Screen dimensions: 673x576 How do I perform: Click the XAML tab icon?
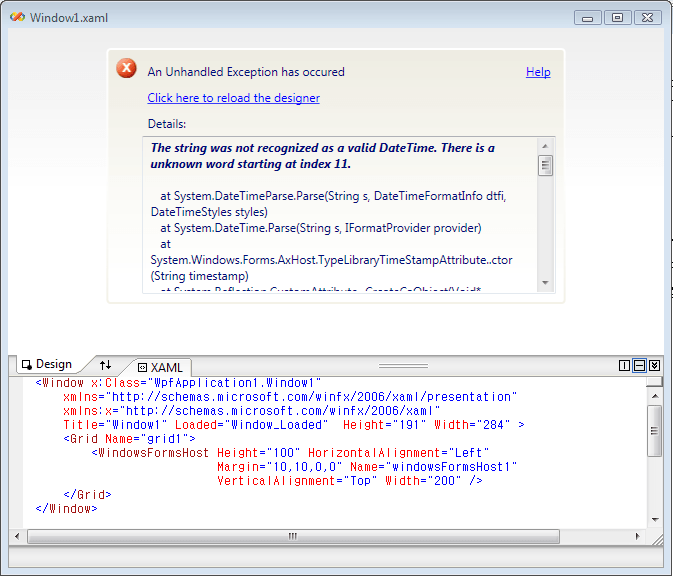coord(142,367)
